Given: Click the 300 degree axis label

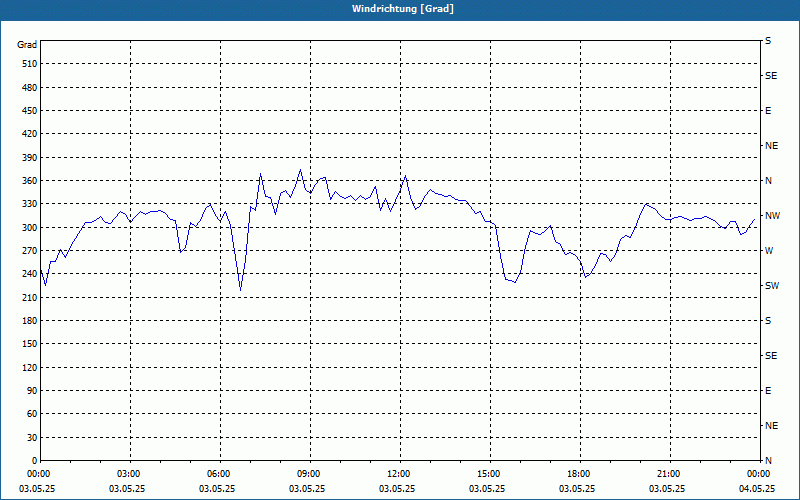Looking at the screenshot, I should pos(30,228).
